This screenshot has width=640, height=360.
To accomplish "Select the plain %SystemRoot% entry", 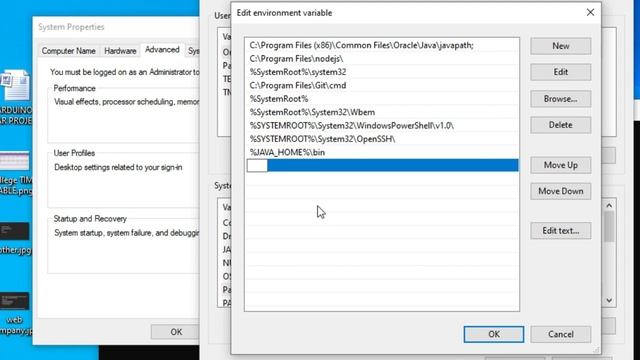I will pos(382,99).
